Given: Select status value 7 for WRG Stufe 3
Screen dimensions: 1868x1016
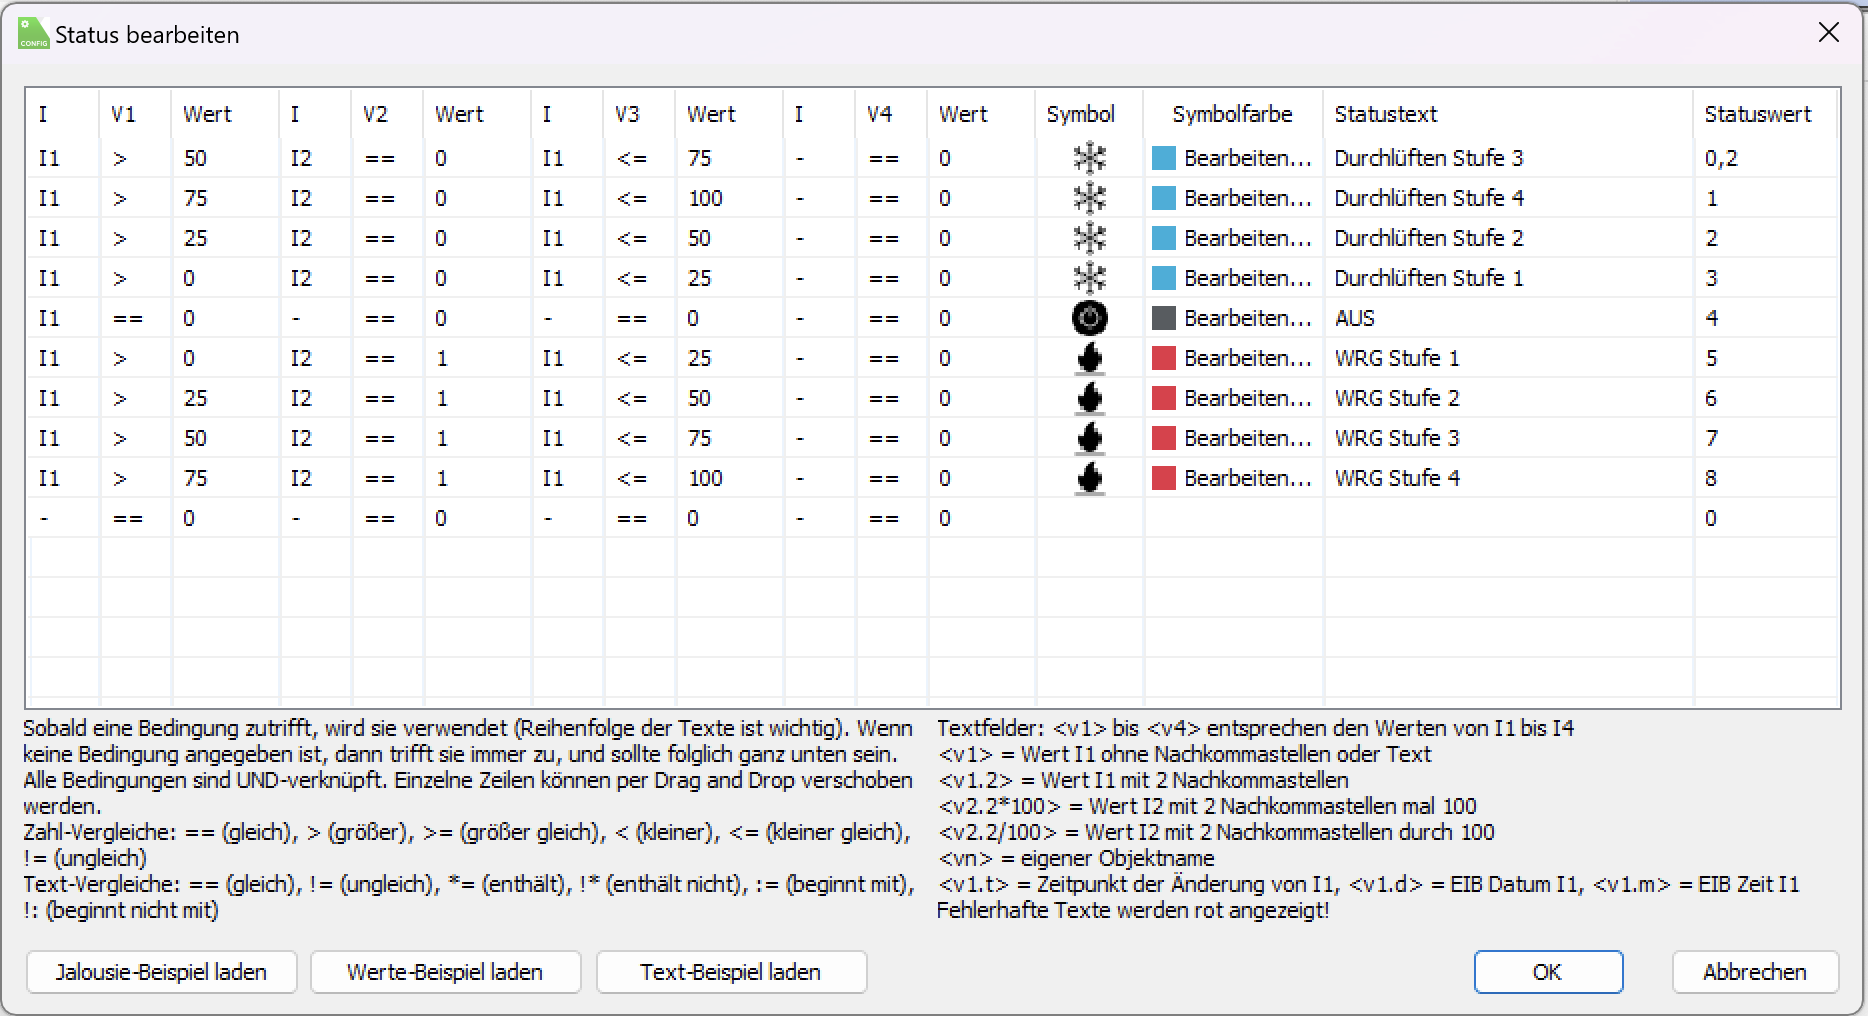Looking at the screenshot, I should (x=1765, y=438).
